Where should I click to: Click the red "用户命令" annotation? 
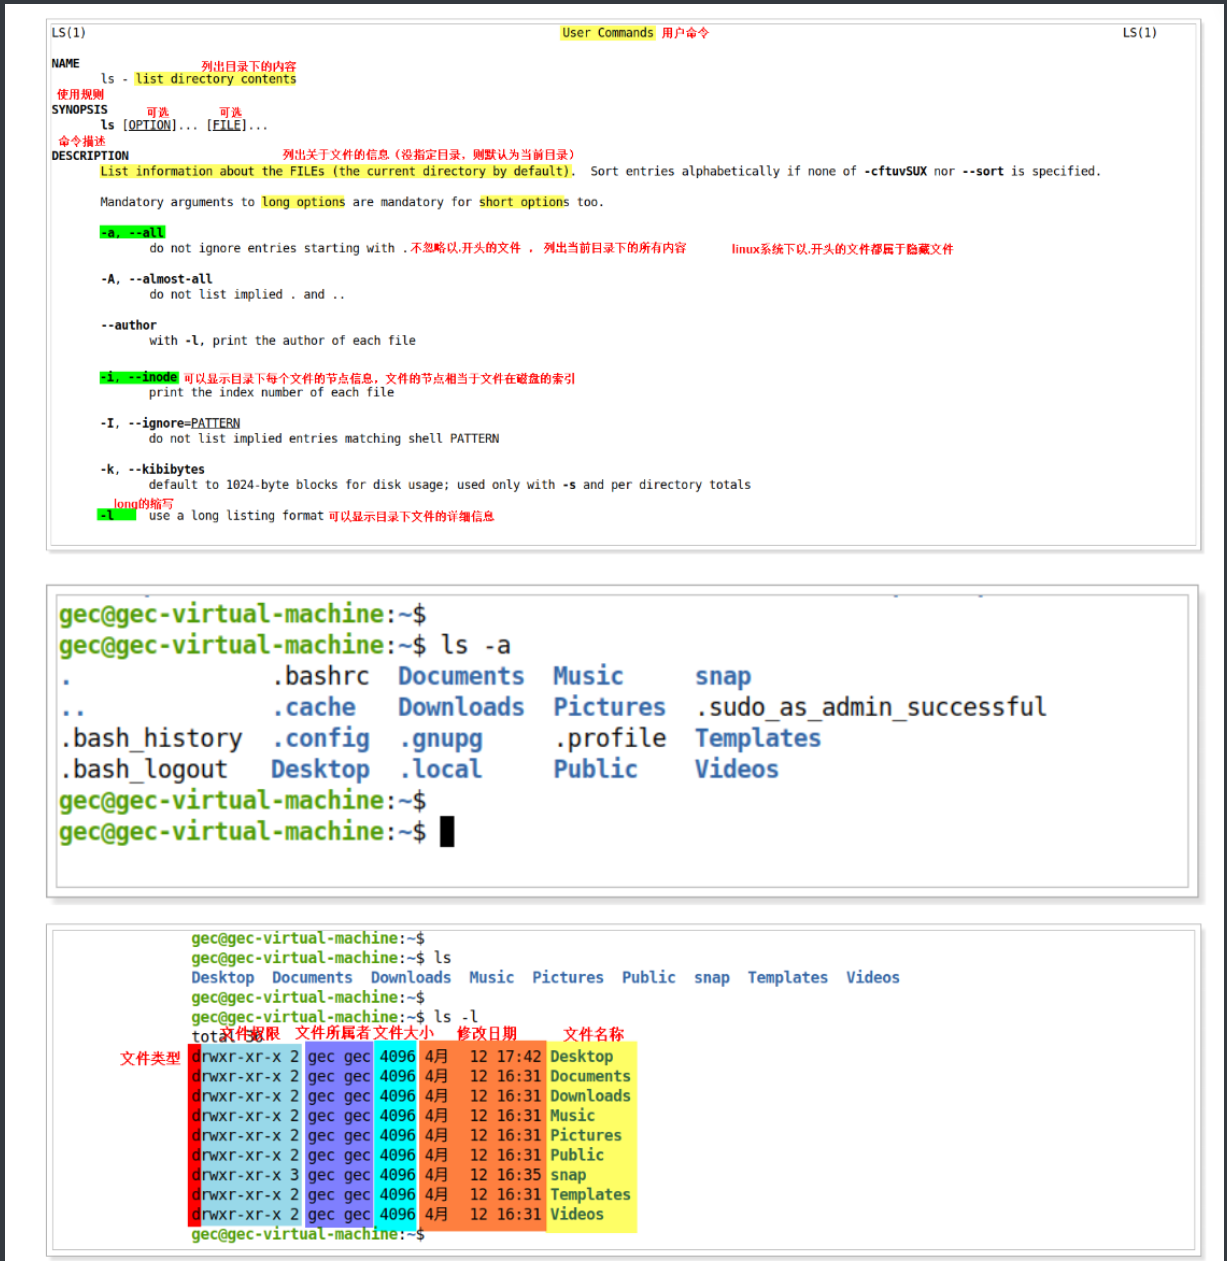(x=686, y=33)
